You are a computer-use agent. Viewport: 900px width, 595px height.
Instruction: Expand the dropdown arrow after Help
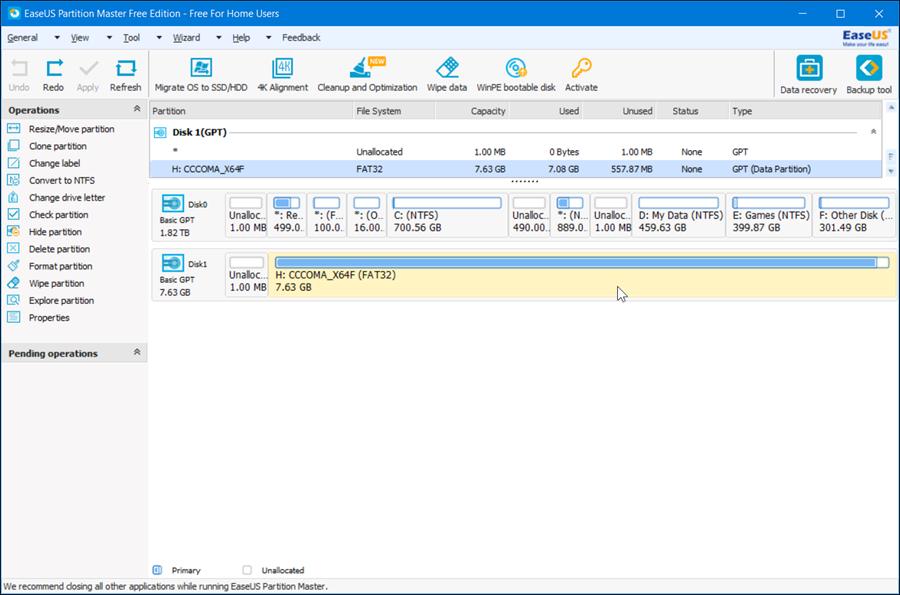pyautogui.click(x=268, y=38)
